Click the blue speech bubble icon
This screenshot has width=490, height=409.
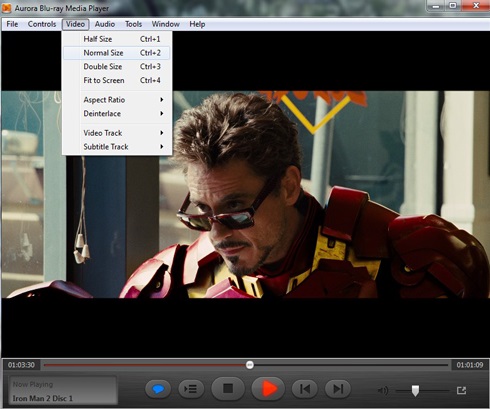coord(158,389)
